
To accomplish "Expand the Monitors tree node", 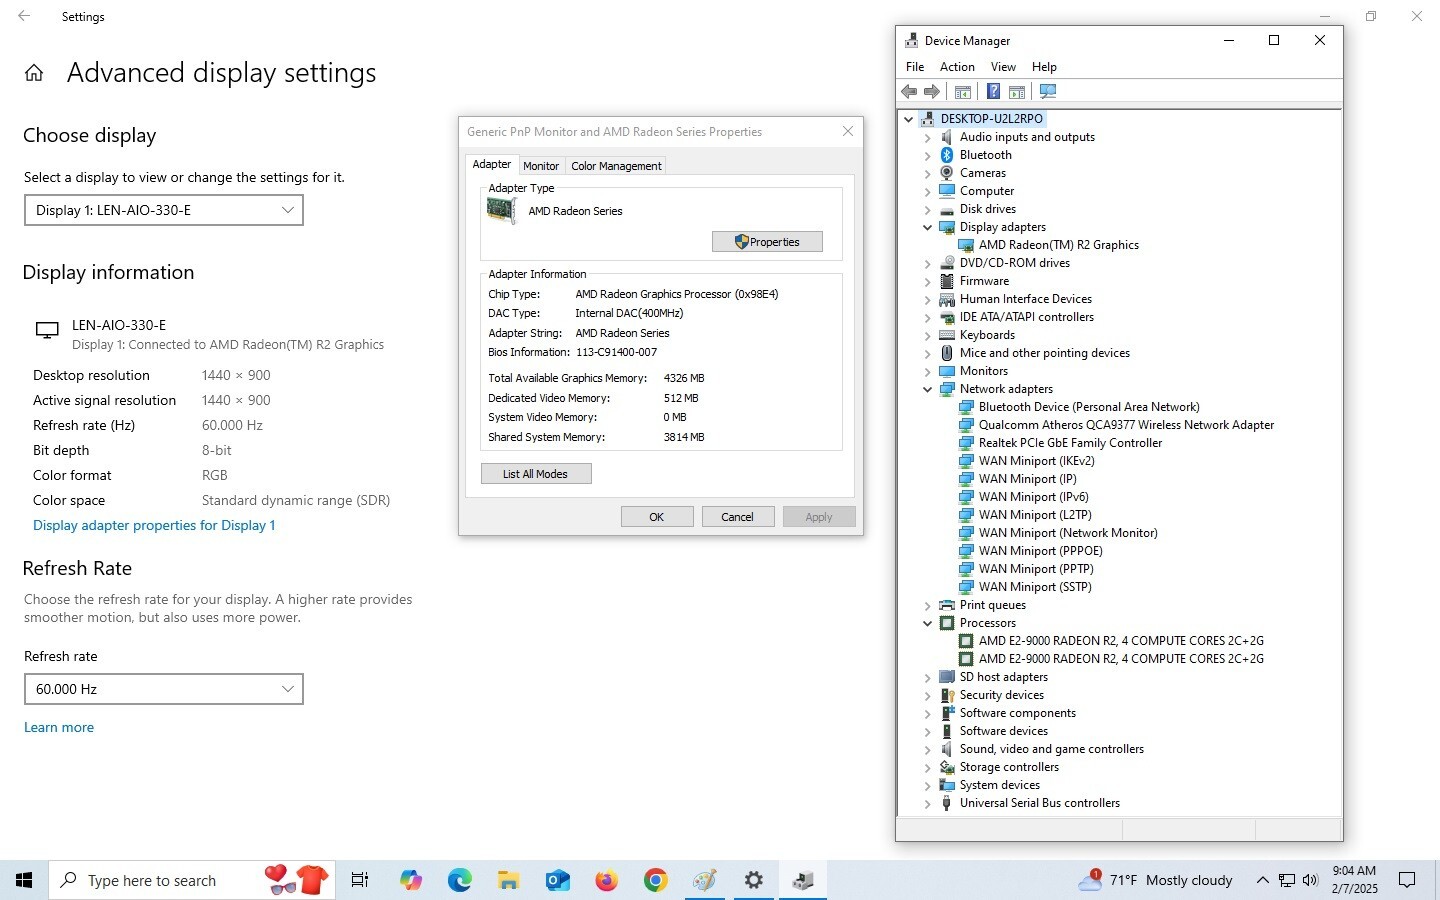I will [x=927, y=371].
